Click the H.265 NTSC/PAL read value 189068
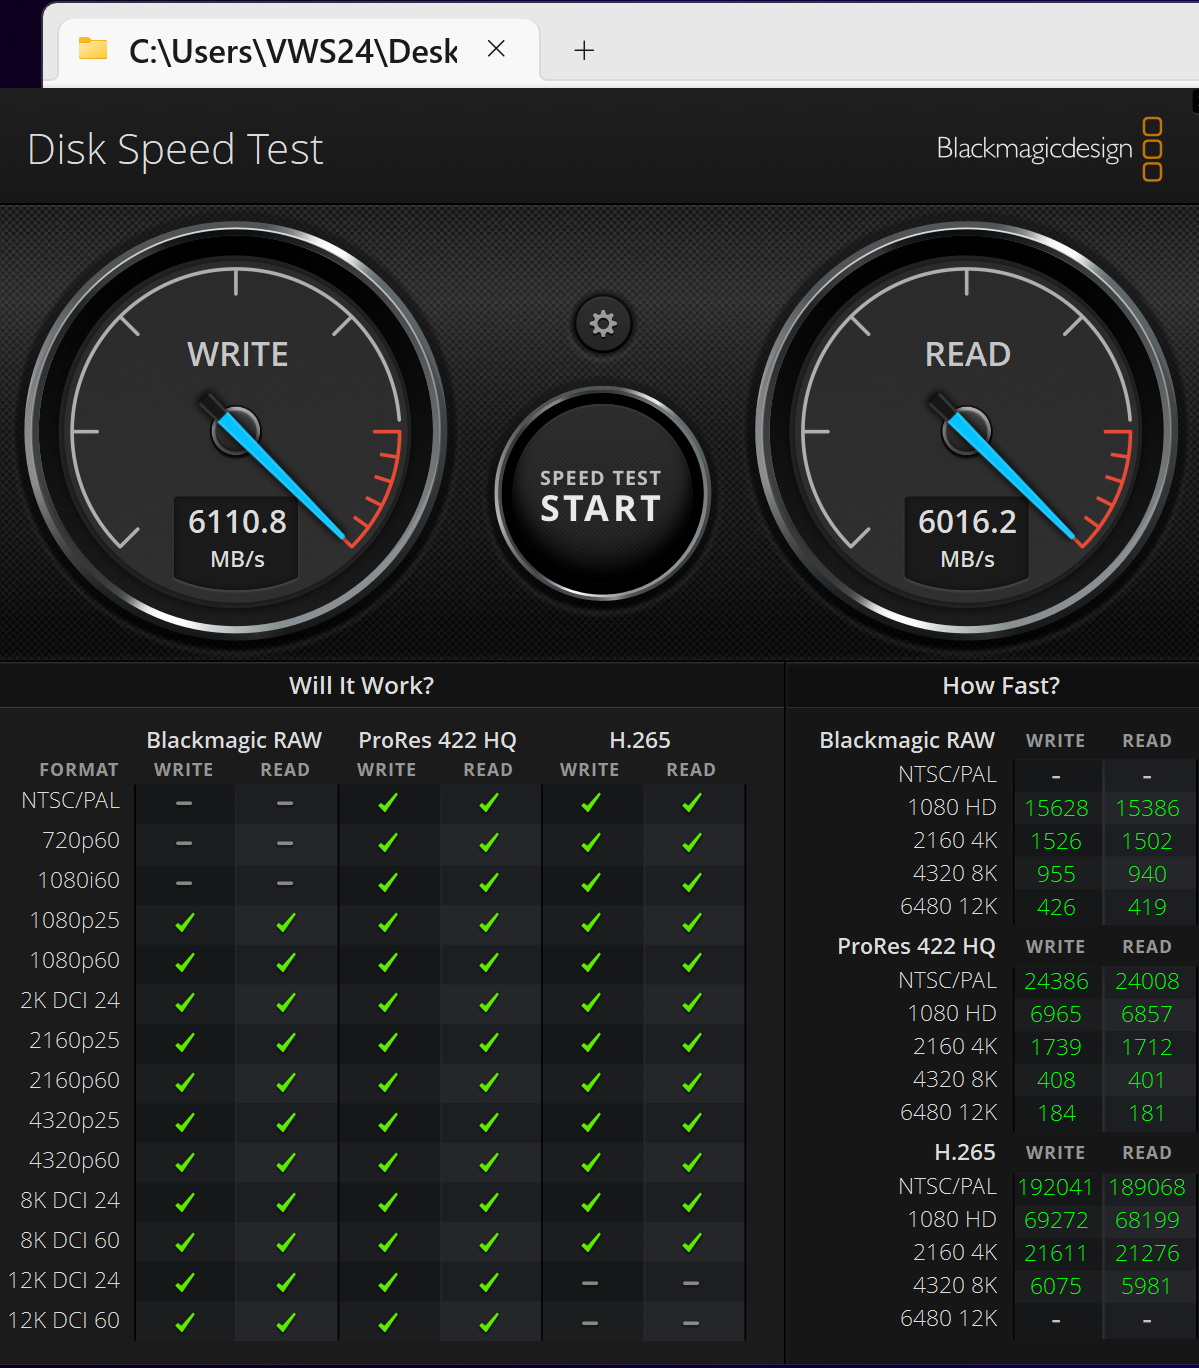Screen dimensions: 1199x1368 click(x=1147, y=1187)
